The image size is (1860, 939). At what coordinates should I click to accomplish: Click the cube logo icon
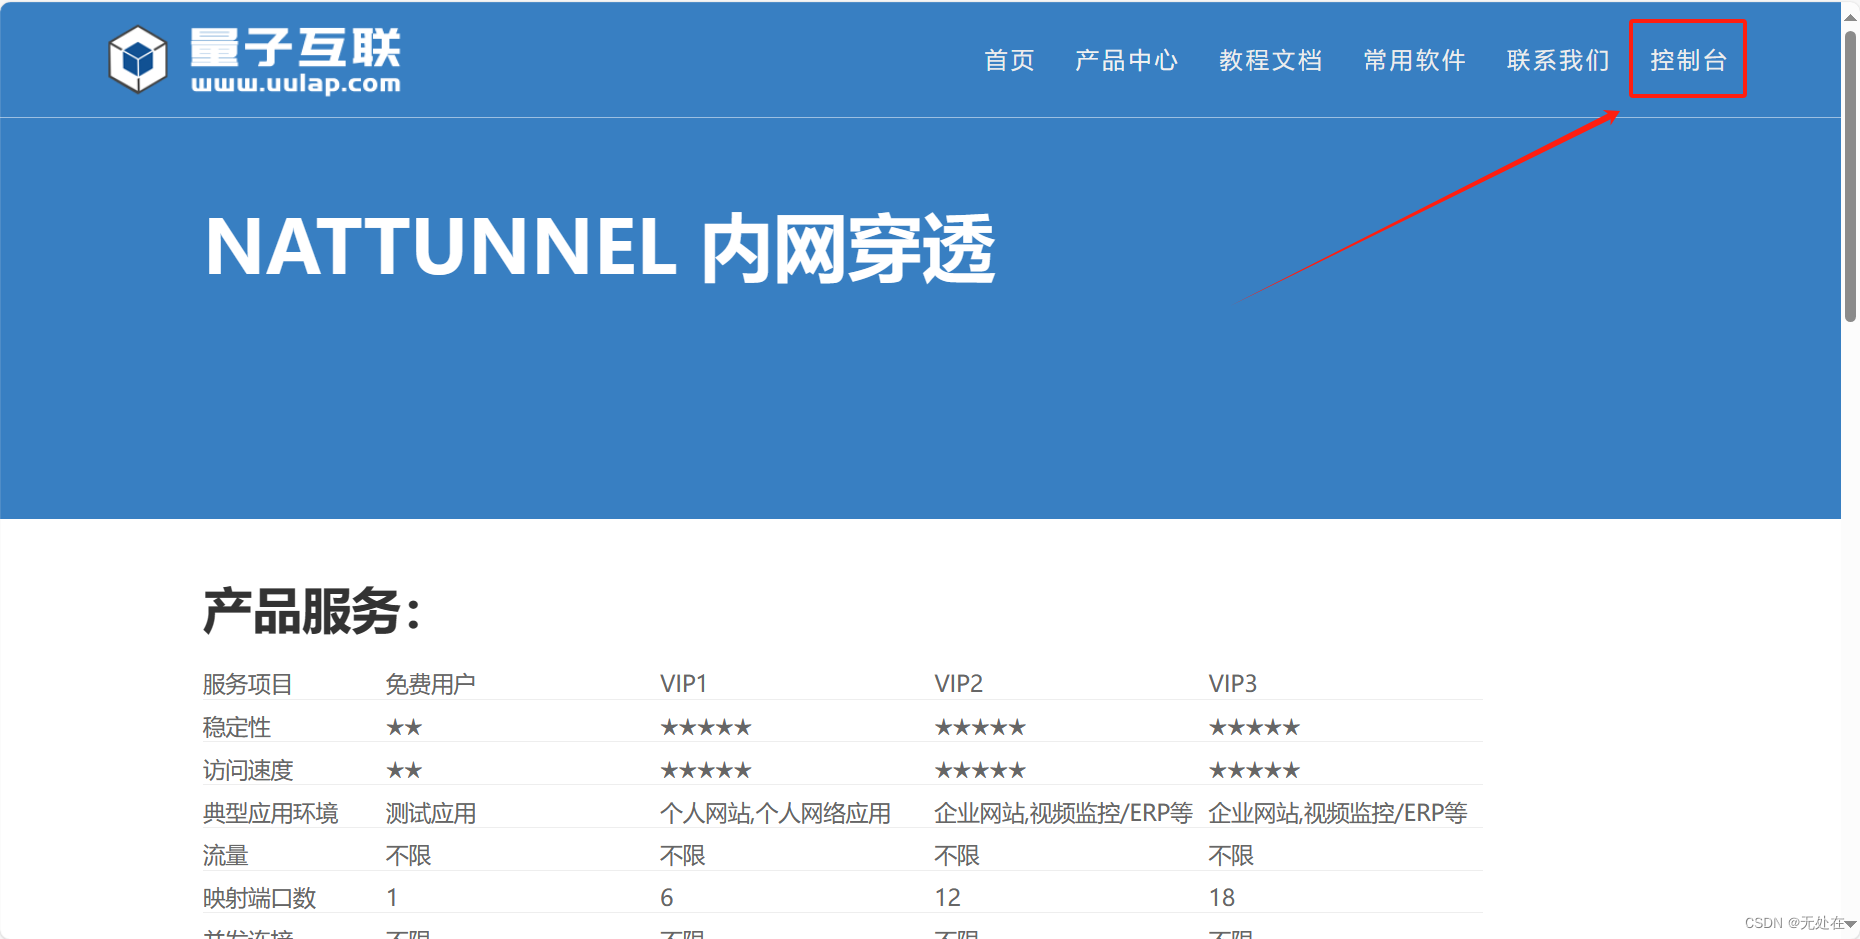click(138, 60)
